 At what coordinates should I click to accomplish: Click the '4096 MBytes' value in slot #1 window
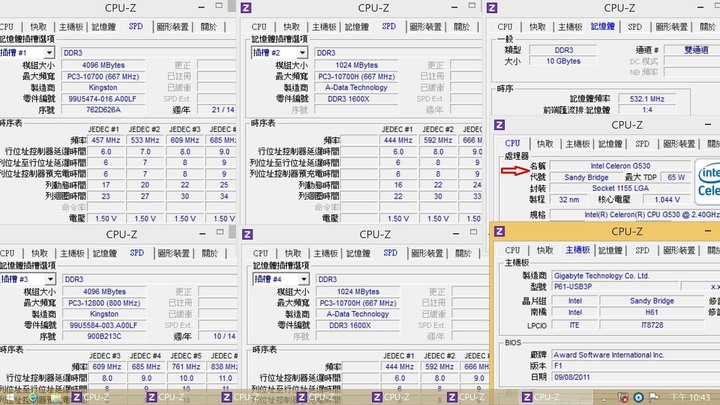click(x=103, y=65)
